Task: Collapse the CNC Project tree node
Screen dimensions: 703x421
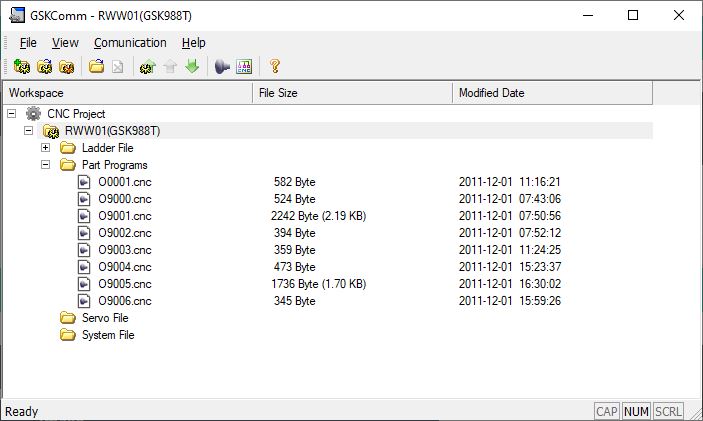Action: pos(12,114)
